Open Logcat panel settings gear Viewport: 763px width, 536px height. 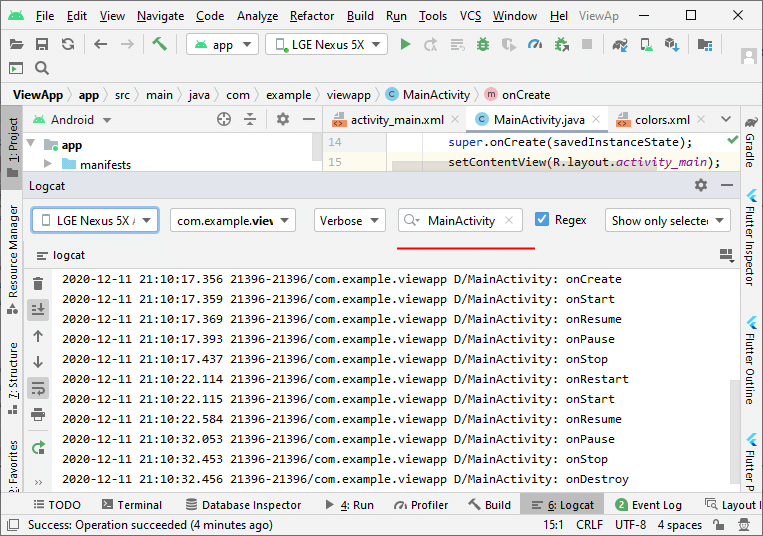[701, 185]
